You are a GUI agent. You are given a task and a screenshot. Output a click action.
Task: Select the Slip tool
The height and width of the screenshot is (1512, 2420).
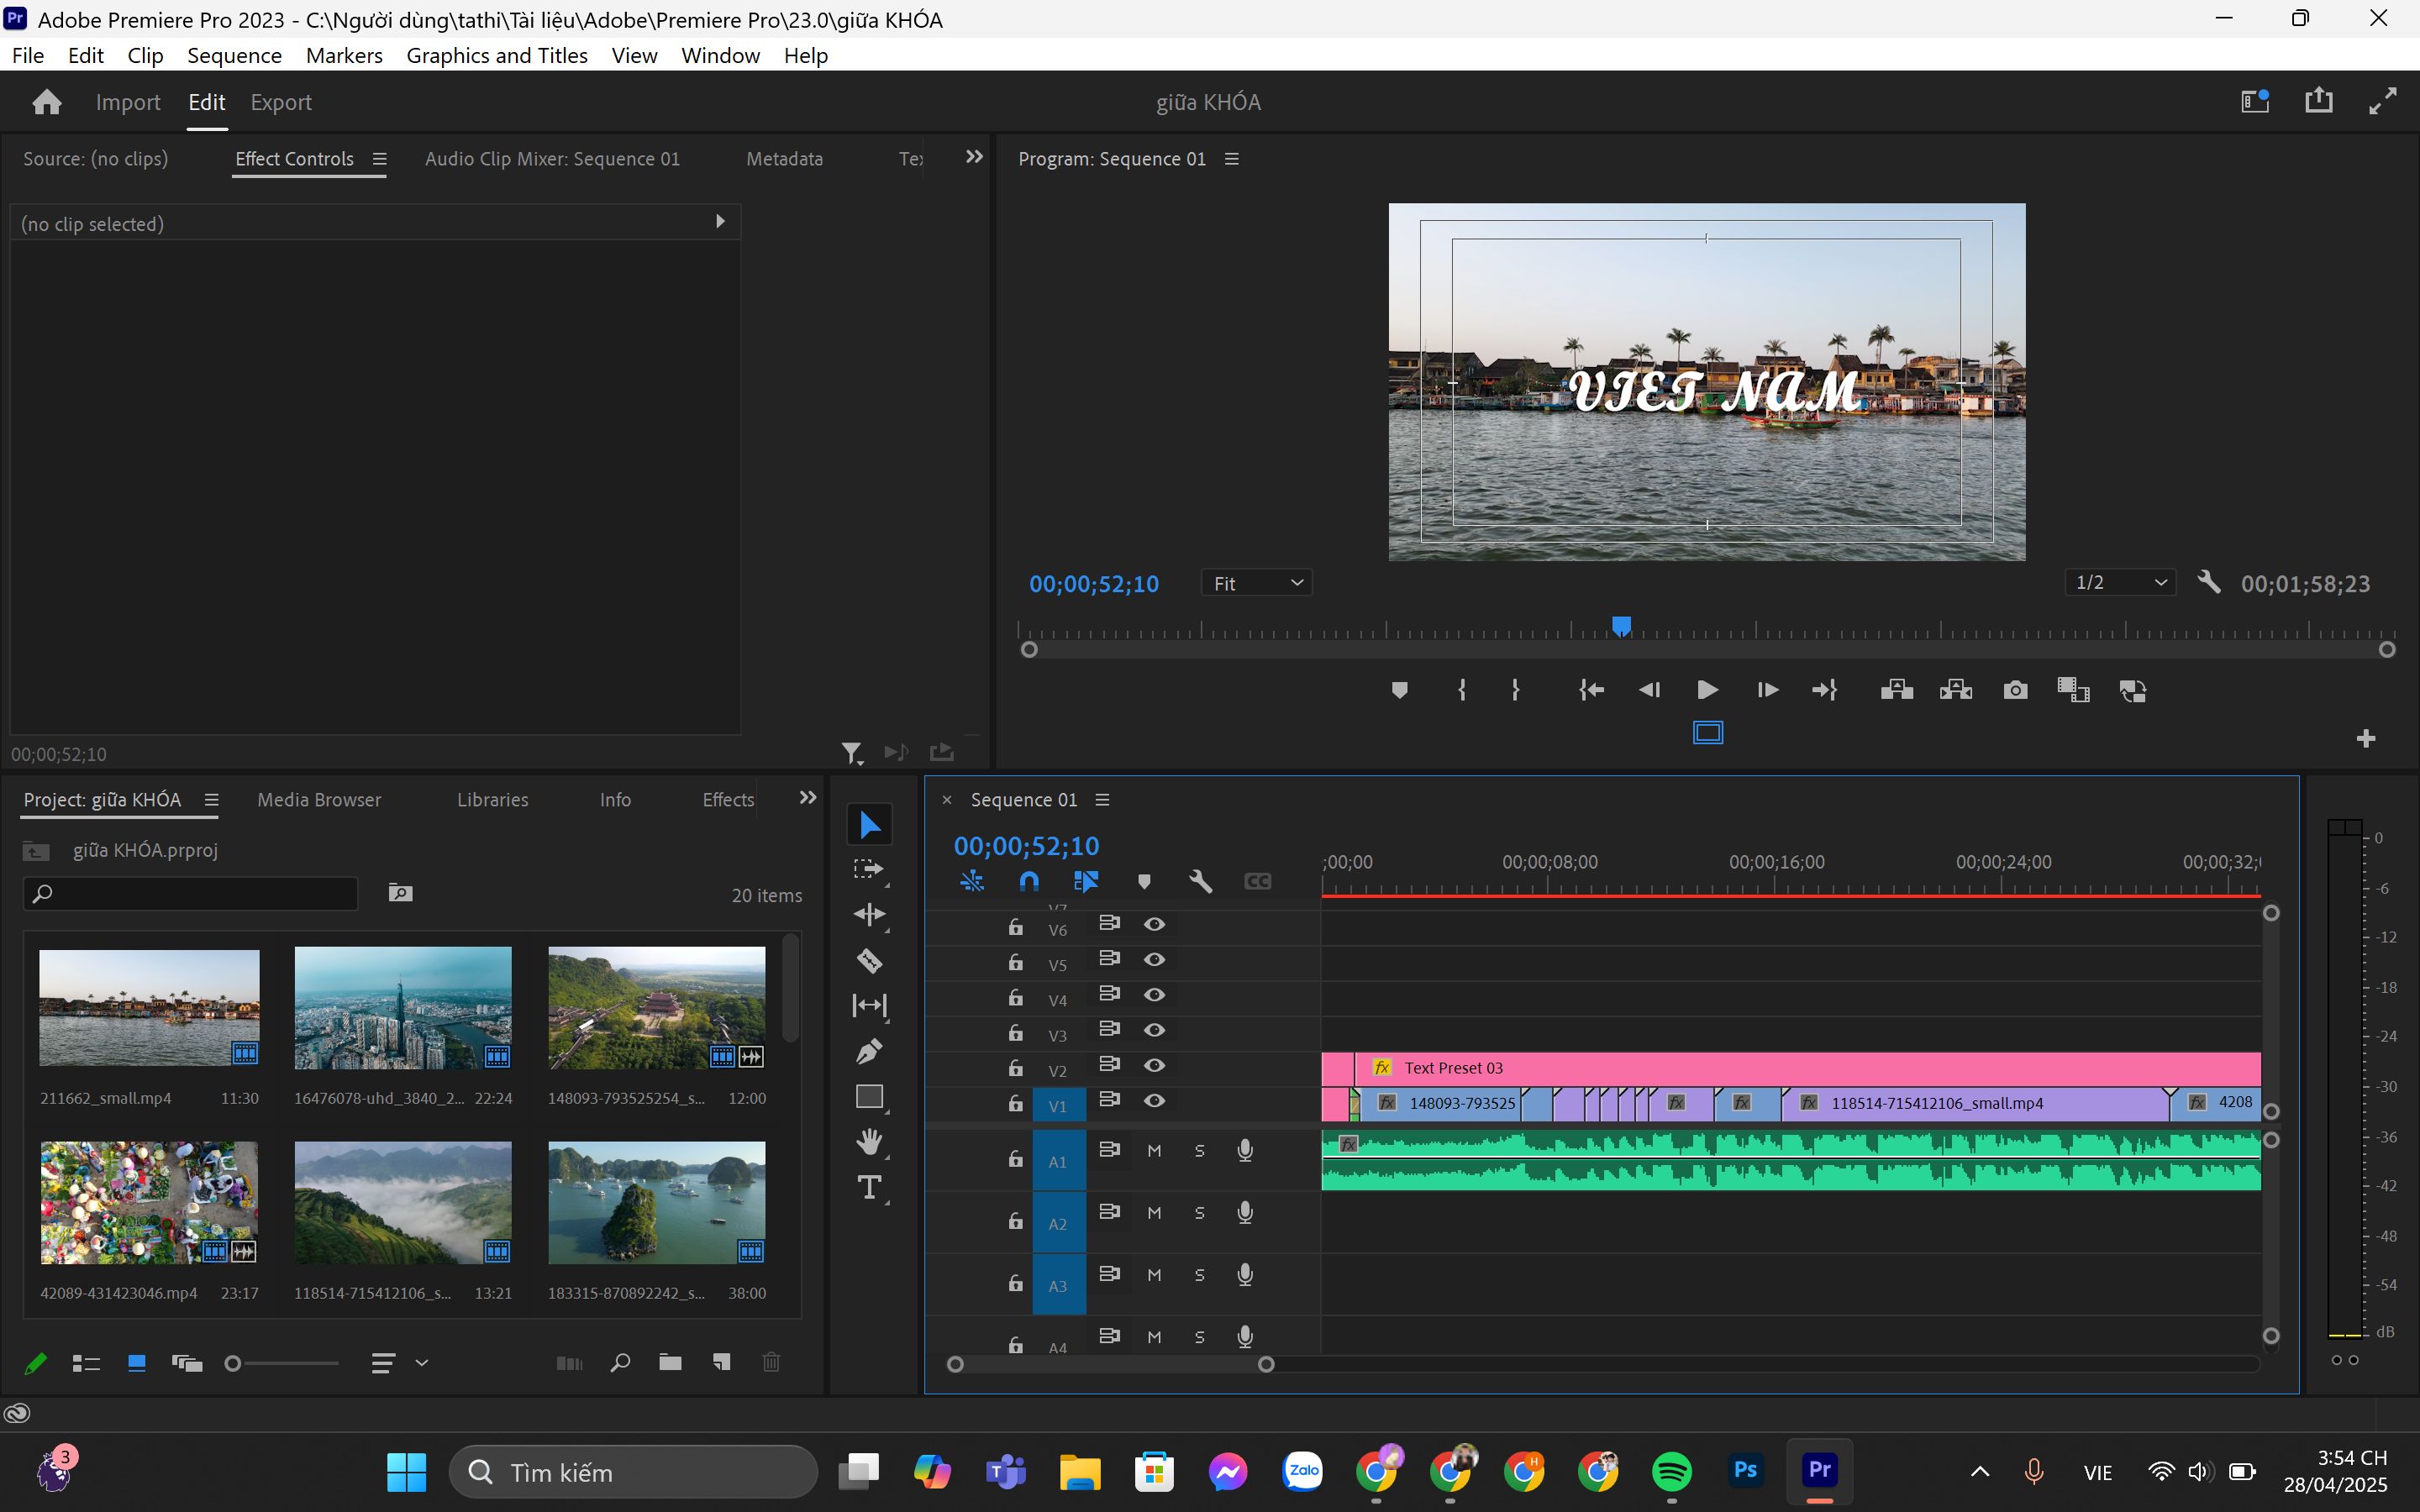tap(869, 1005)
